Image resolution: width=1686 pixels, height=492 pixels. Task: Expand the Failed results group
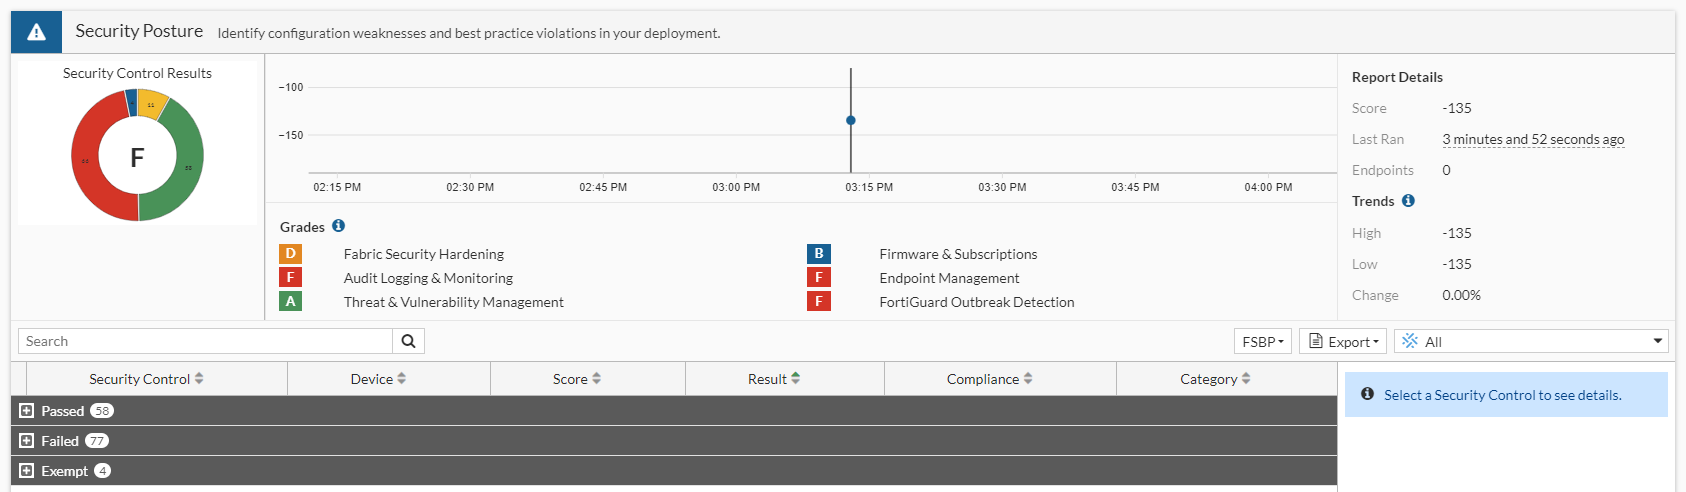(27, 441)
